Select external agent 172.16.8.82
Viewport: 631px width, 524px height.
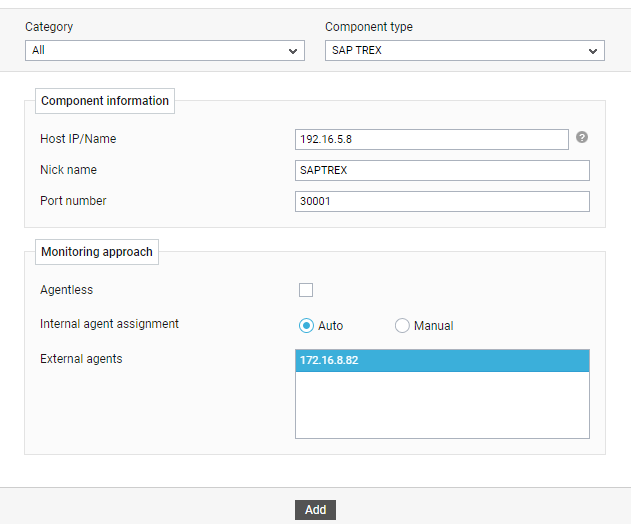(x=442, y=360)
